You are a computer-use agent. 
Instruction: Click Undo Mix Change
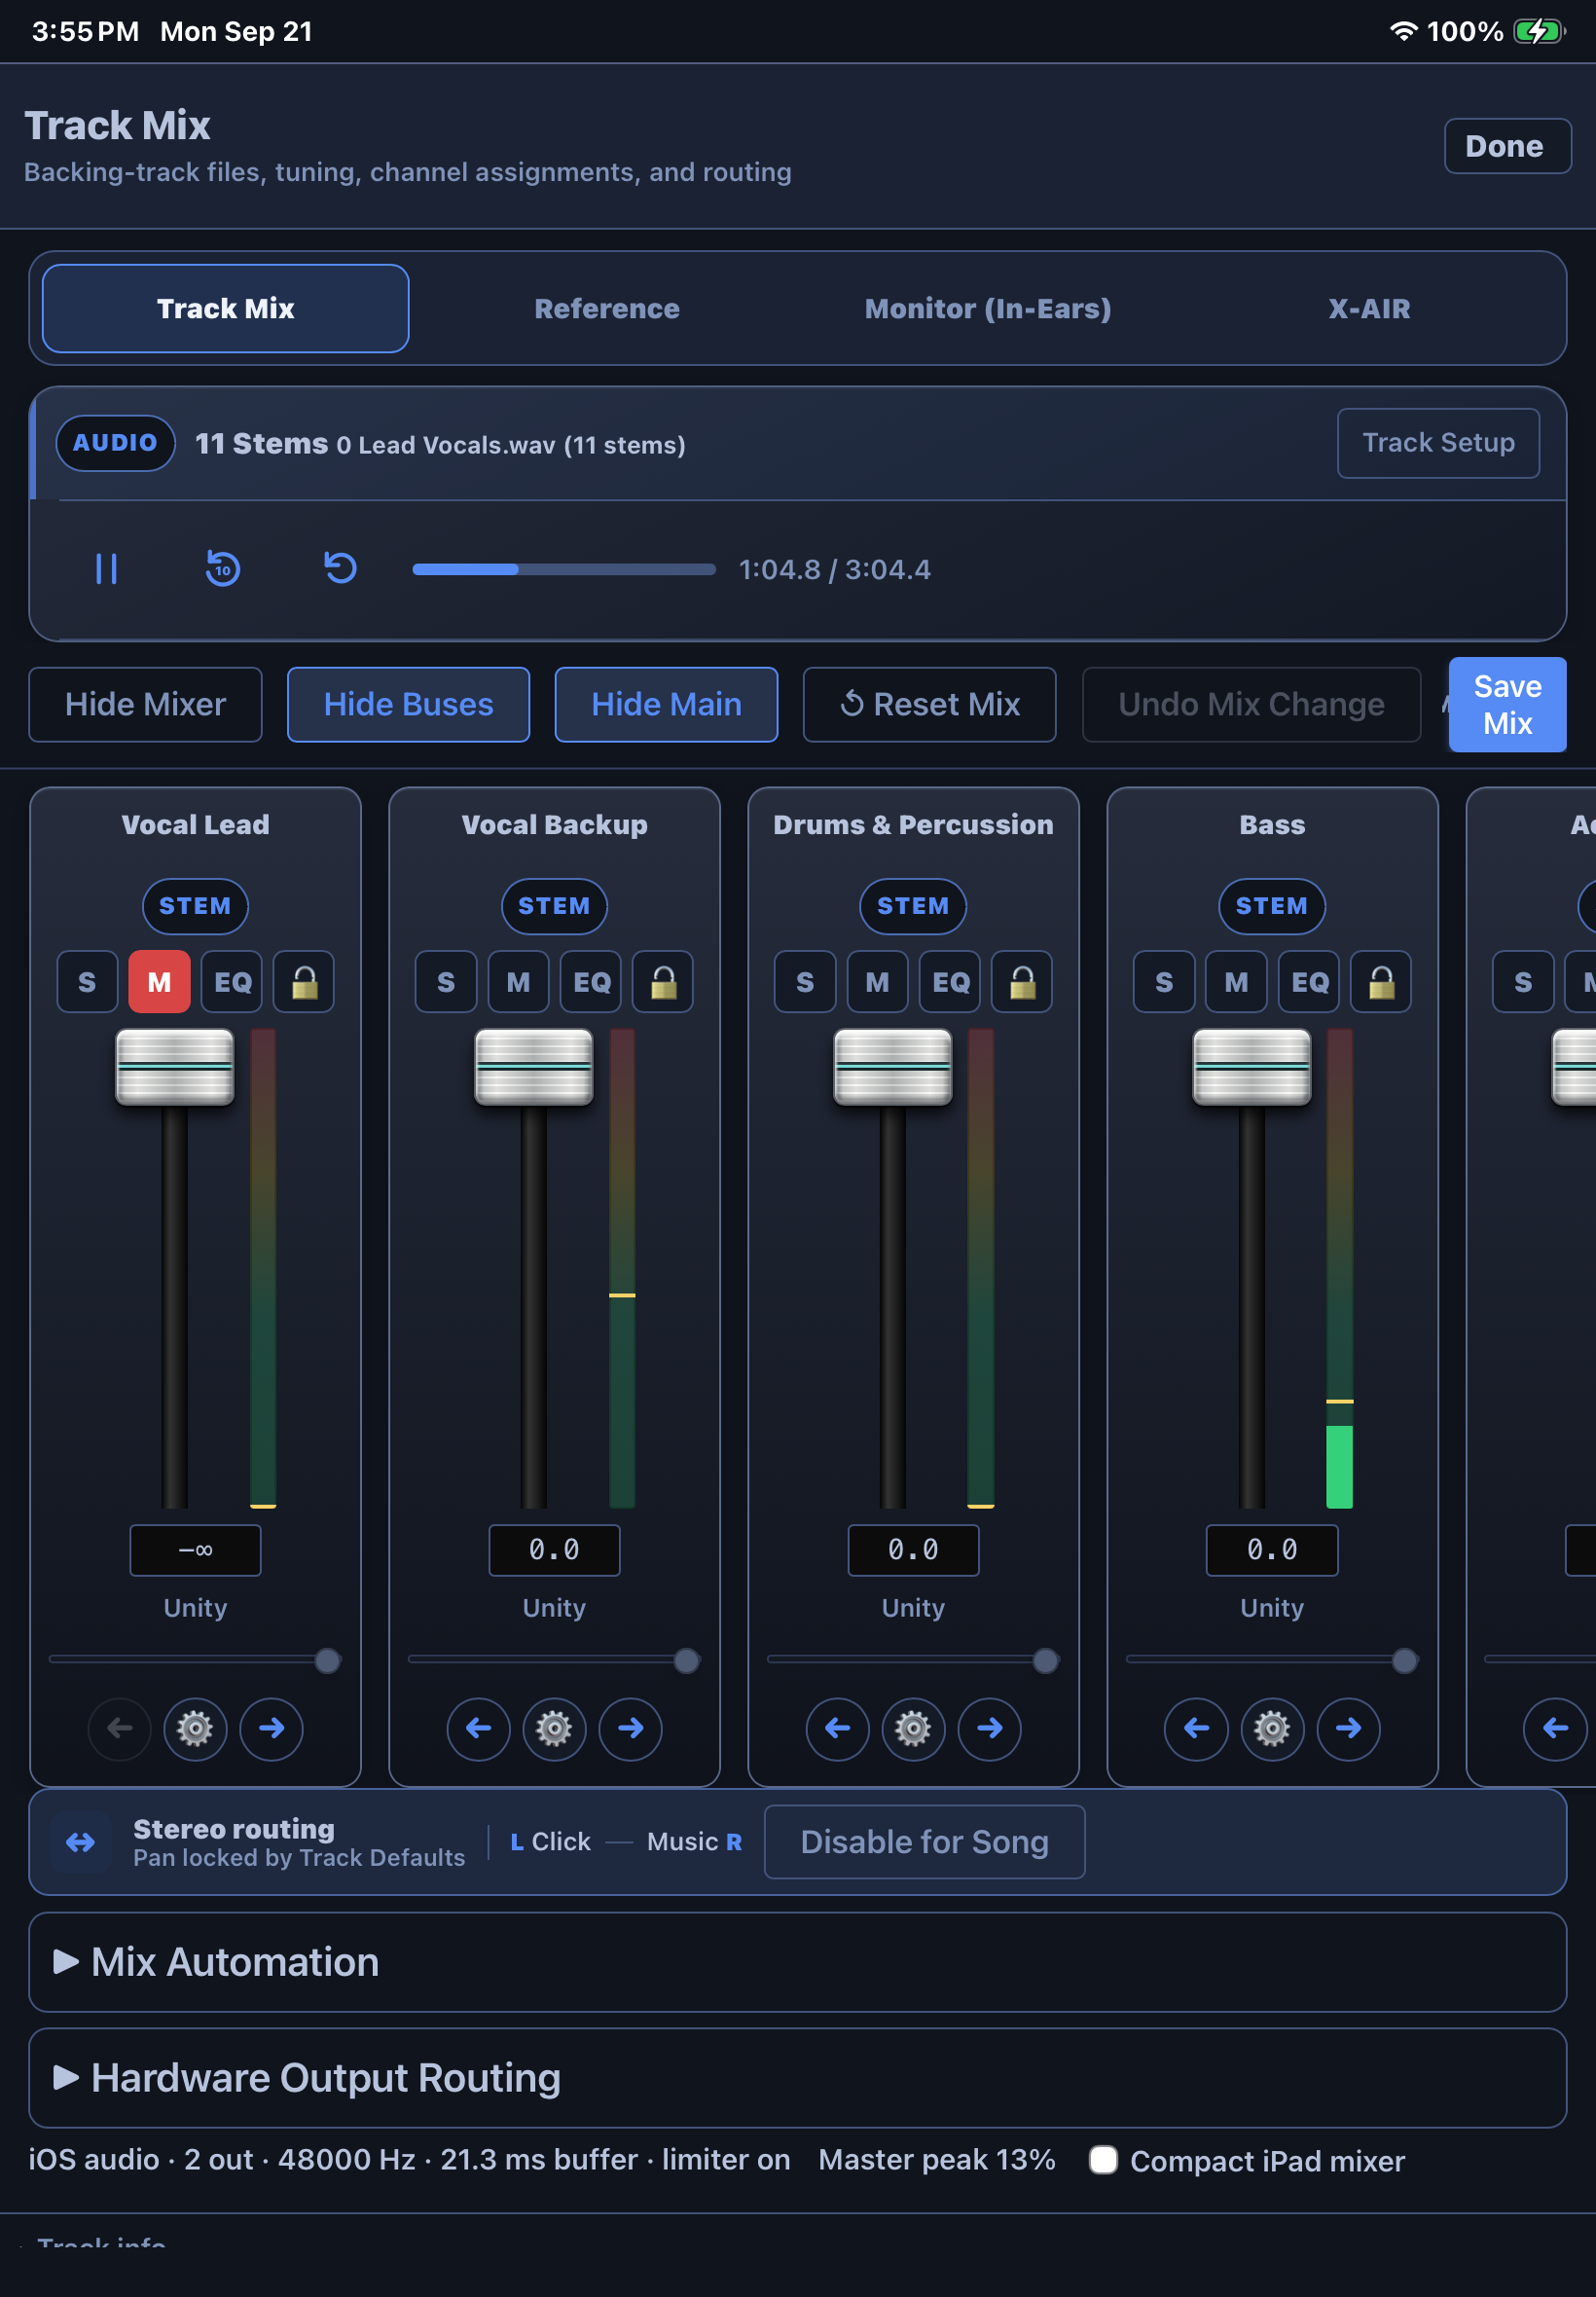(x=1251, y=704)
